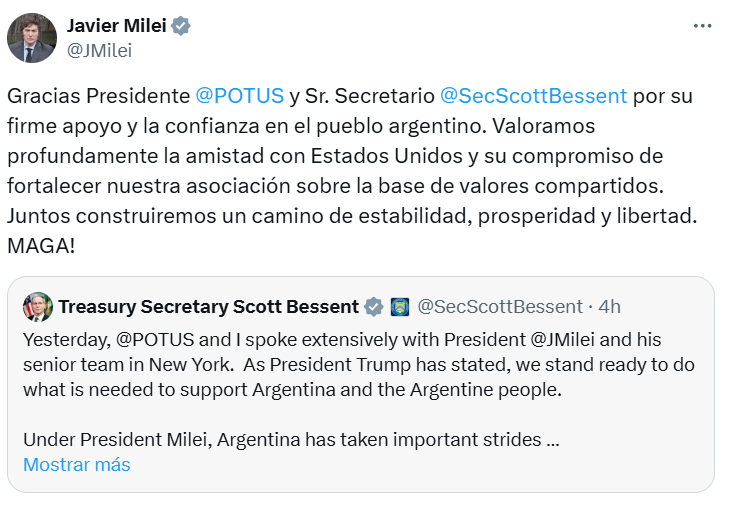Open the @JMilei handle below the name
Image resolution: width=734 pixels, height=507 pixels.
coord(99,50)
